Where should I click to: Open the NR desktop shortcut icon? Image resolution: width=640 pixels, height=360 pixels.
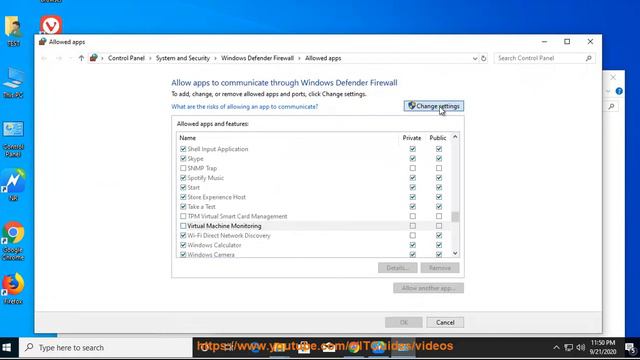tap(13, 186)
